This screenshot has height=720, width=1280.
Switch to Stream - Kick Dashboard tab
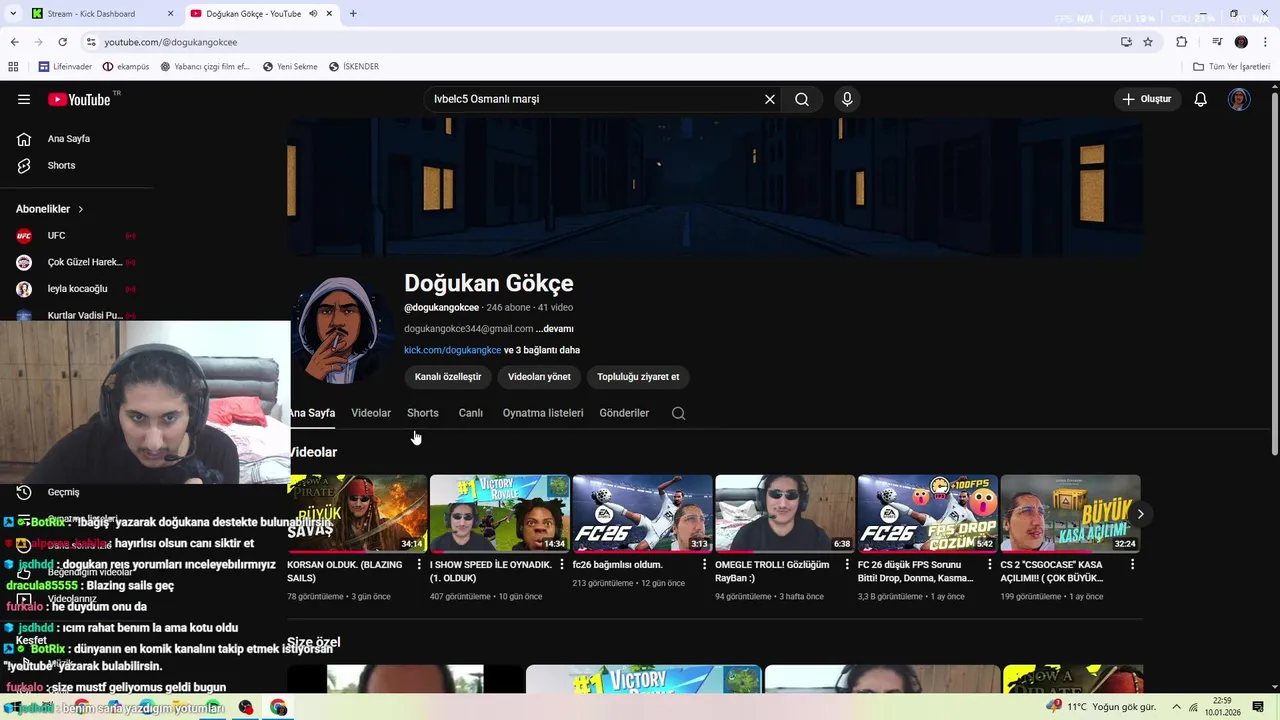(x=101, y=14)
